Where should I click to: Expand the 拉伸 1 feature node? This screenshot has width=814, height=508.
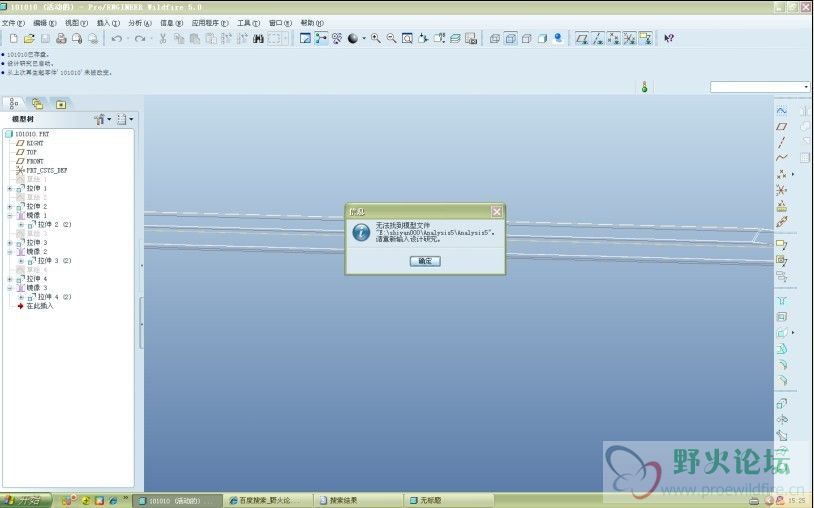(10, 188)
